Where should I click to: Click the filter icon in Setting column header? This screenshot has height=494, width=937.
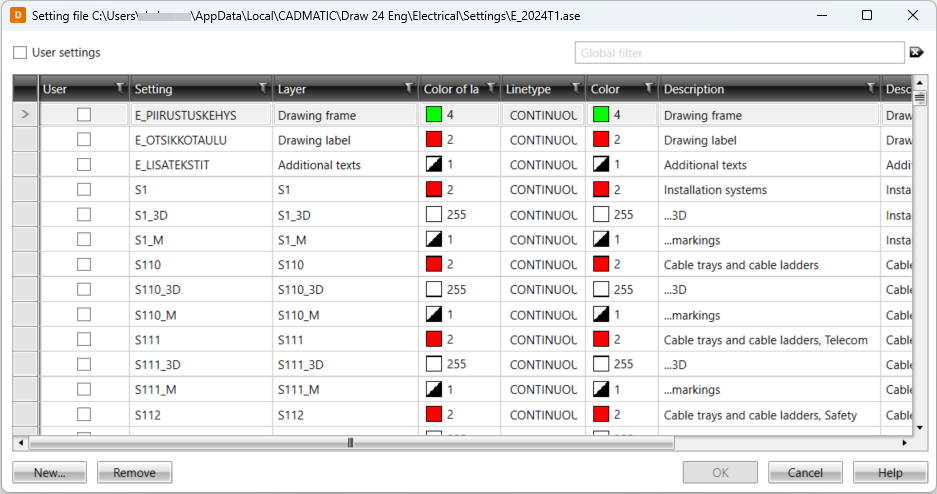tap(263, 88)
